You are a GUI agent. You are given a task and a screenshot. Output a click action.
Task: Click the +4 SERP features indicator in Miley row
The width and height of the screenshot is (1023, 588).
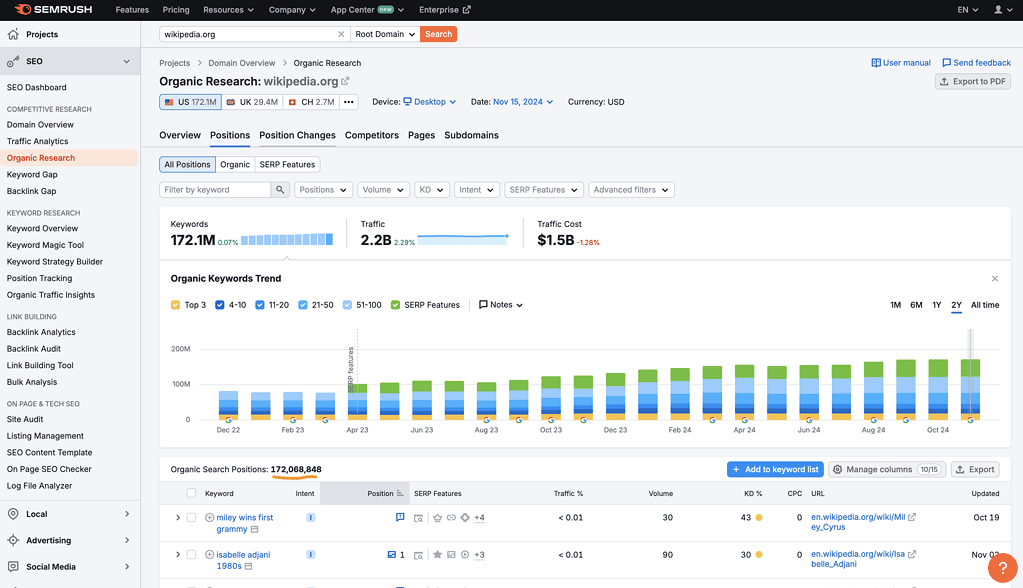click(x=480, y=518)
